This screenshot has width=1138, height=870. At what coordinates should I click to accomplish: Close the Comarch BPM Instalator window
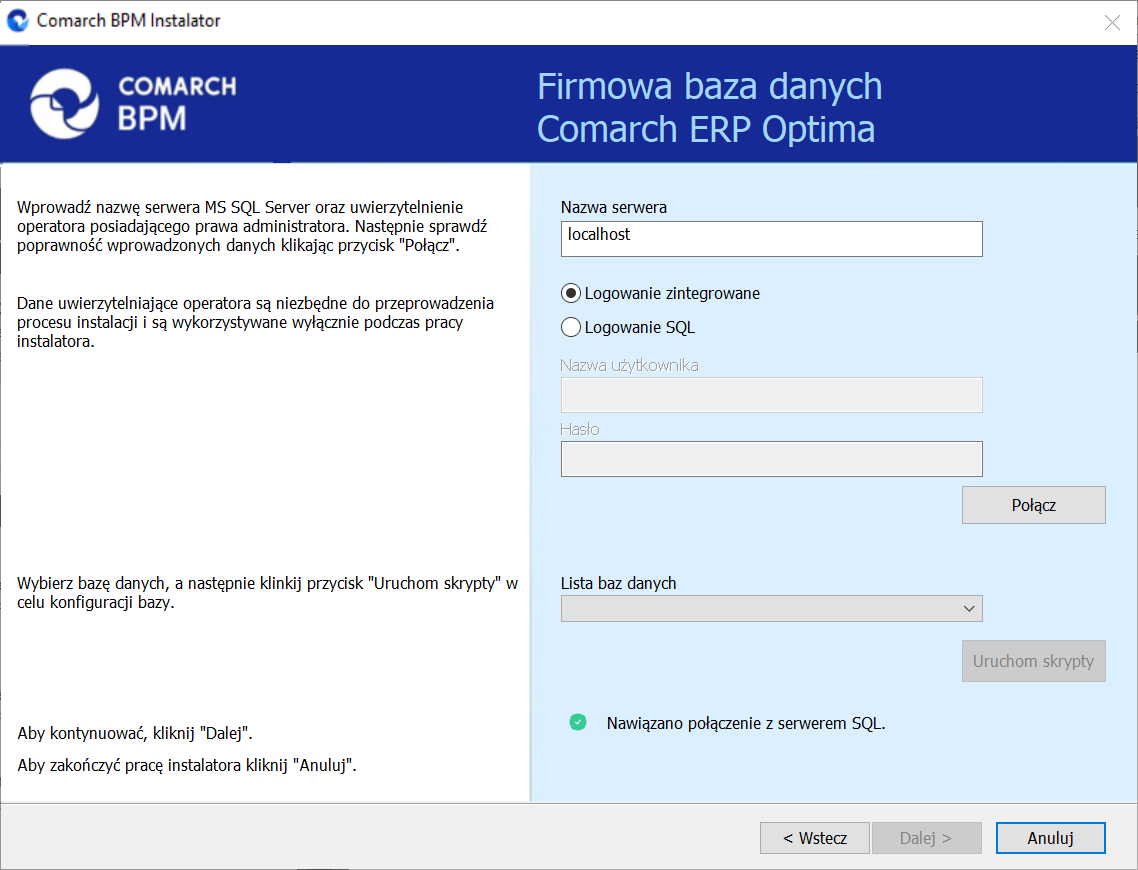click(1112, 22)
